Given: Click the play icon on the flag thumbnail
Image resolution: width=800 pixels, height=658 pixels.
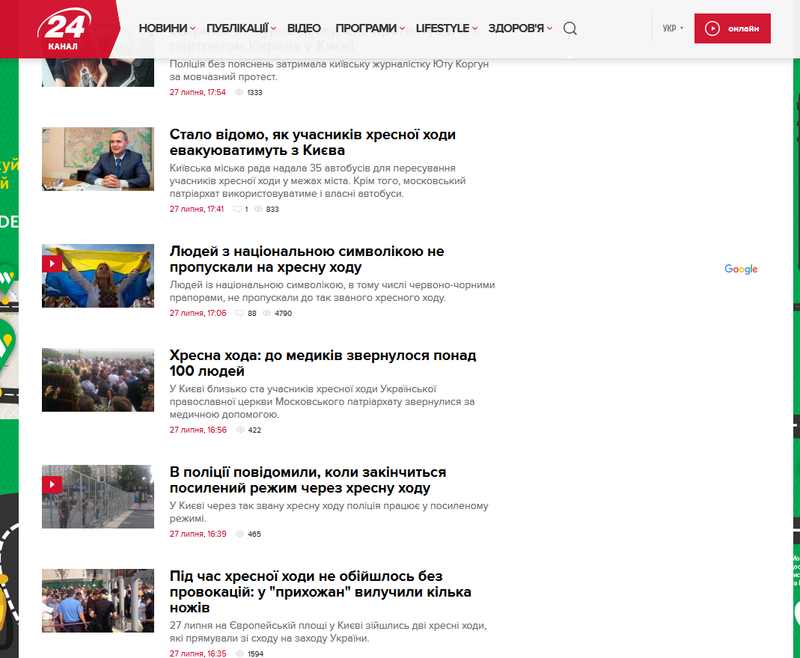Looking at the screenshot, I should [x=52, y=263].
